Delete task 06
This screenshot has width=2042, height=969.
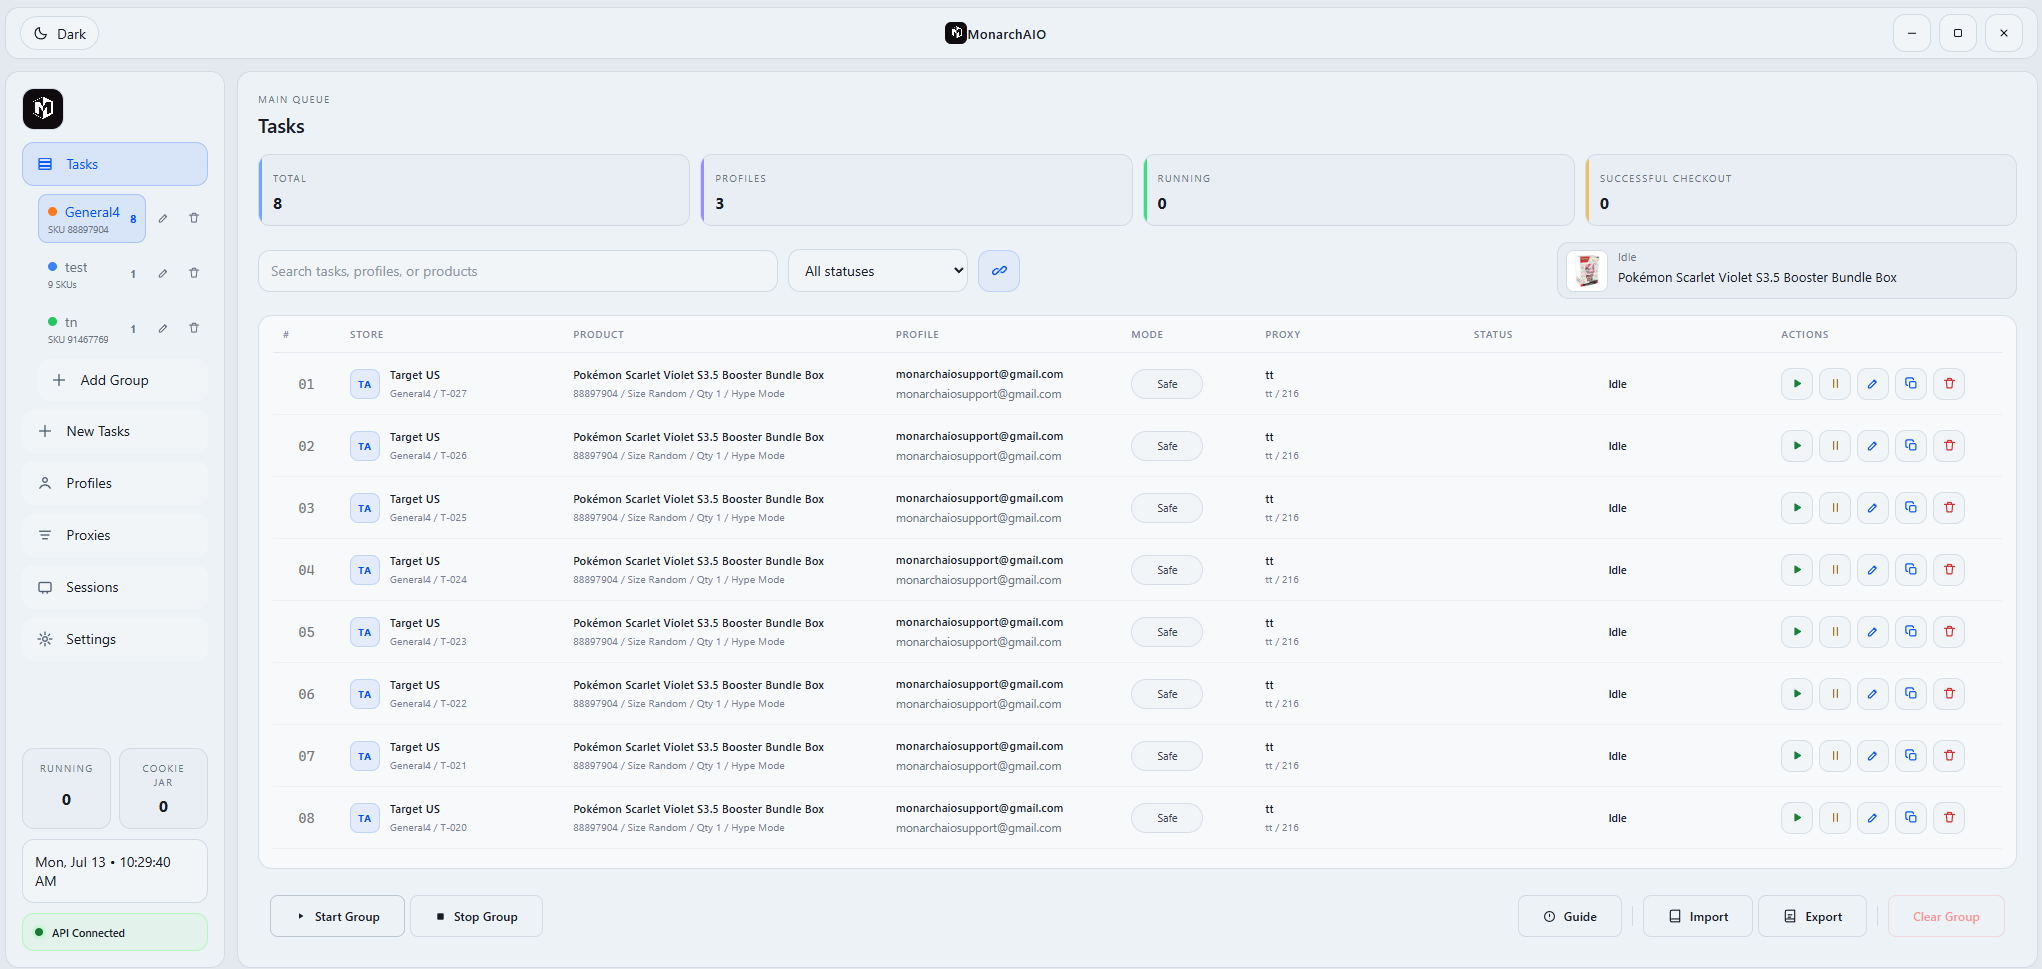click(x=1949, y=694)
